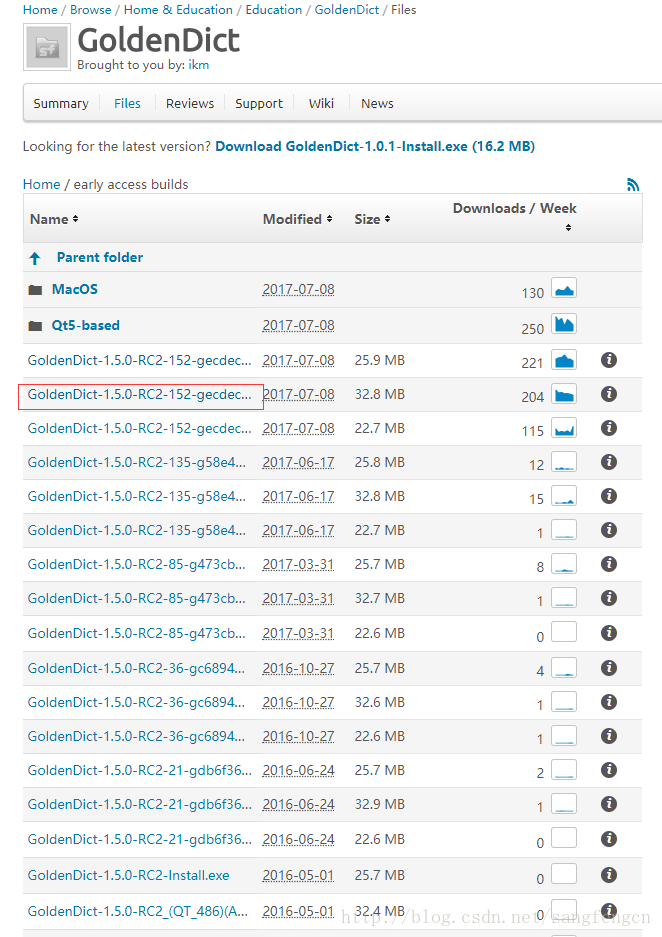View info icon for 85-g473cb 22.6 MB file
The height and width of the screenshot is (937, 662).
[x=609, y=633]
